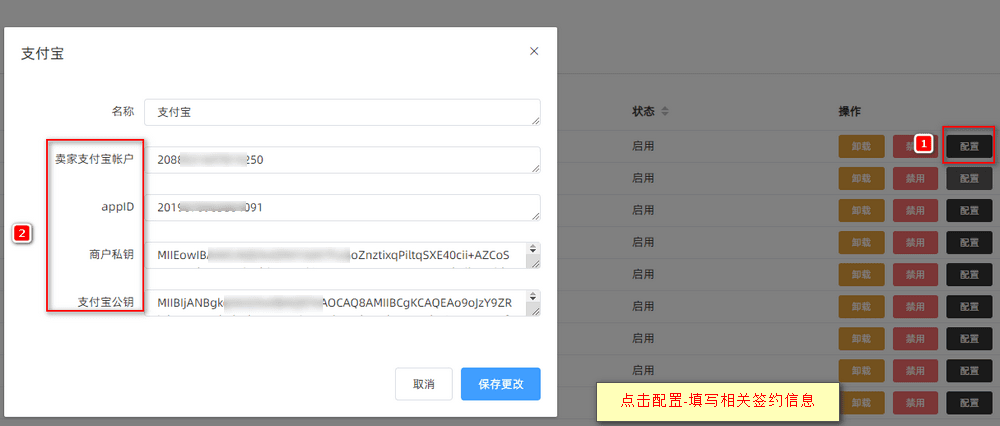Viewport: 1000px width, 426px height.
Task: Click 禁用 in the second table row
Action: point(915,179)
